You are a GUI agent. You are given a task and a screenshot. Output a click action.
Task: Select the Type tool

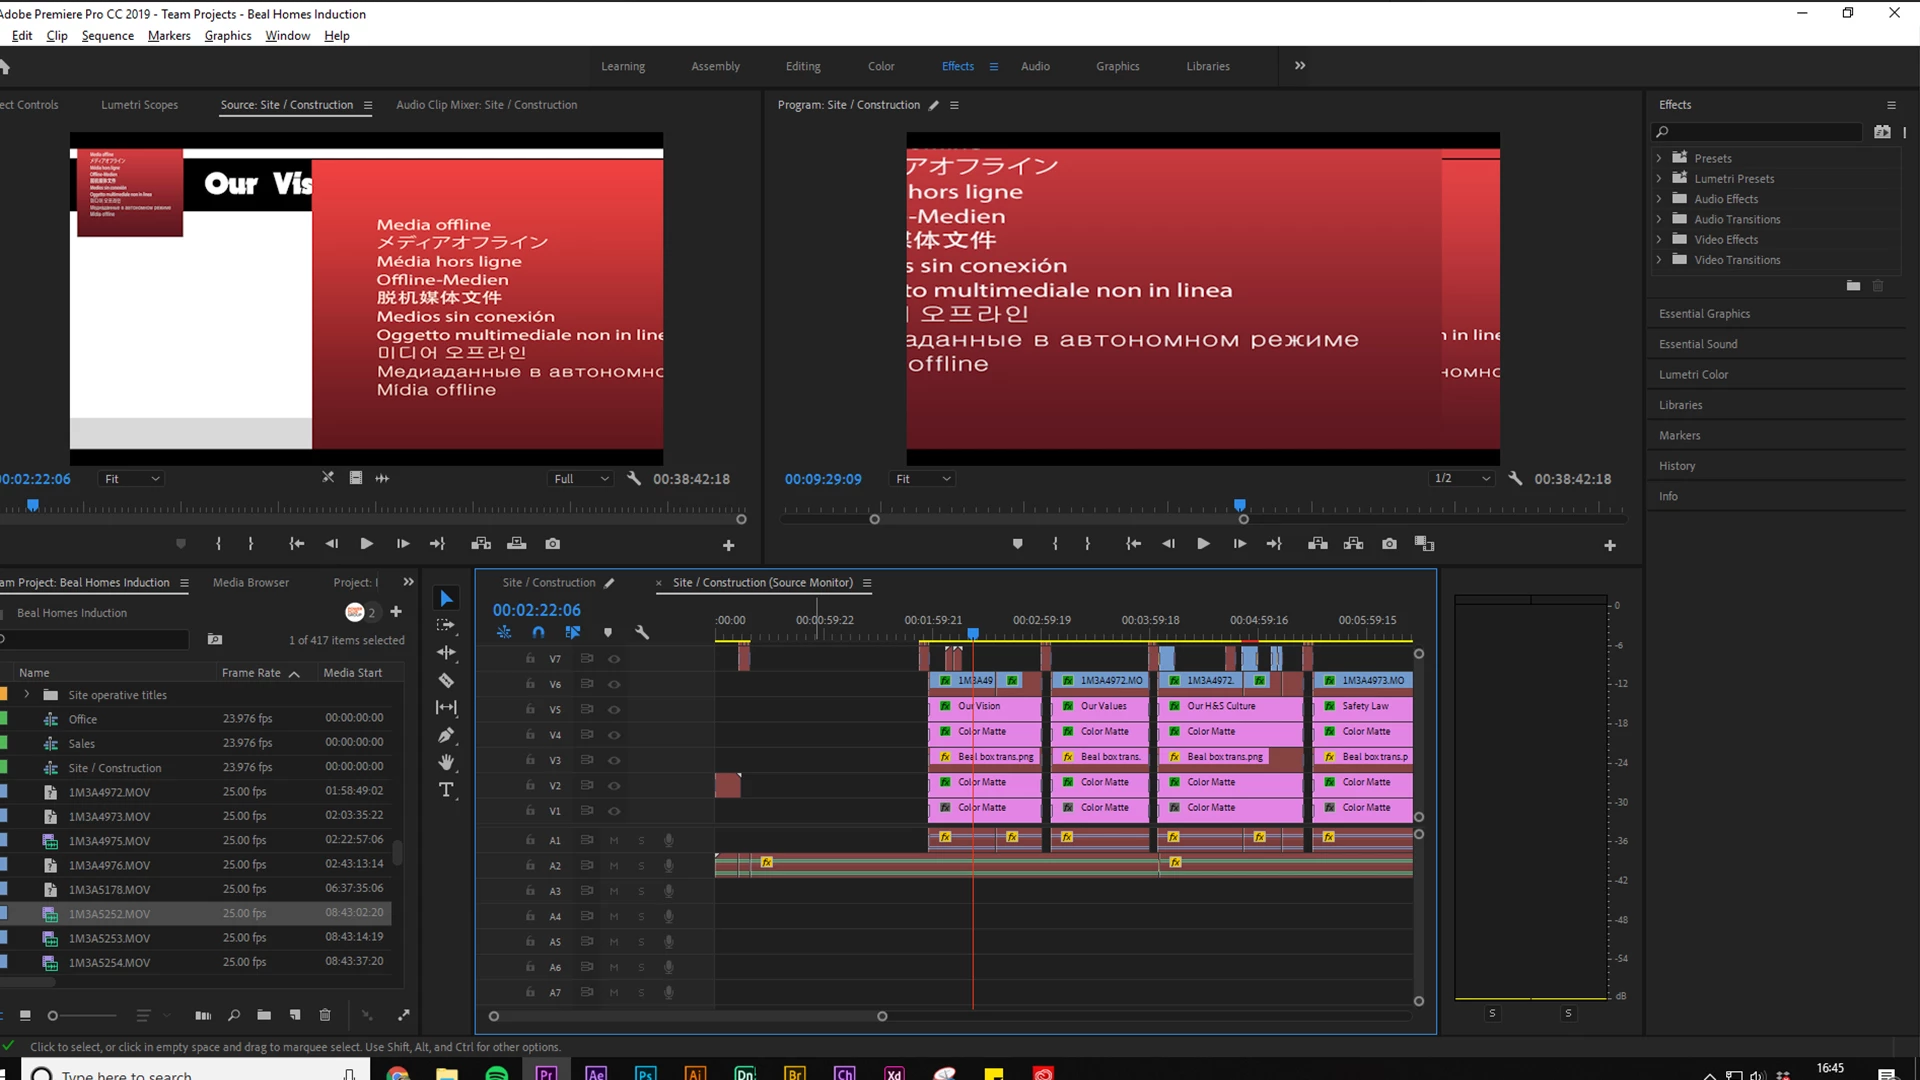coord(446,790)
